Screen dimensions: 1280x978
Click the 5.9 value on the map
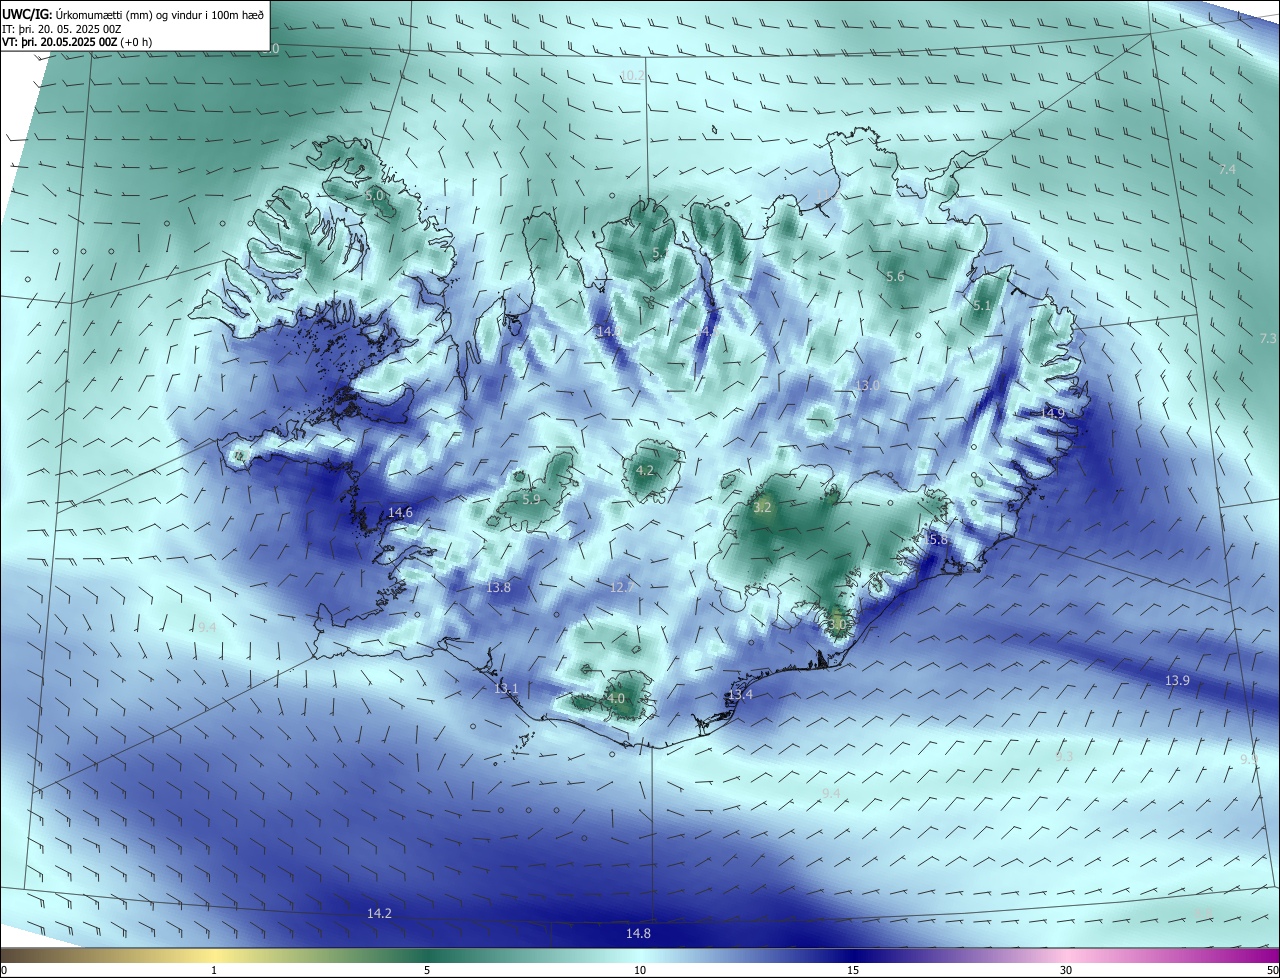tap(531, 499)
